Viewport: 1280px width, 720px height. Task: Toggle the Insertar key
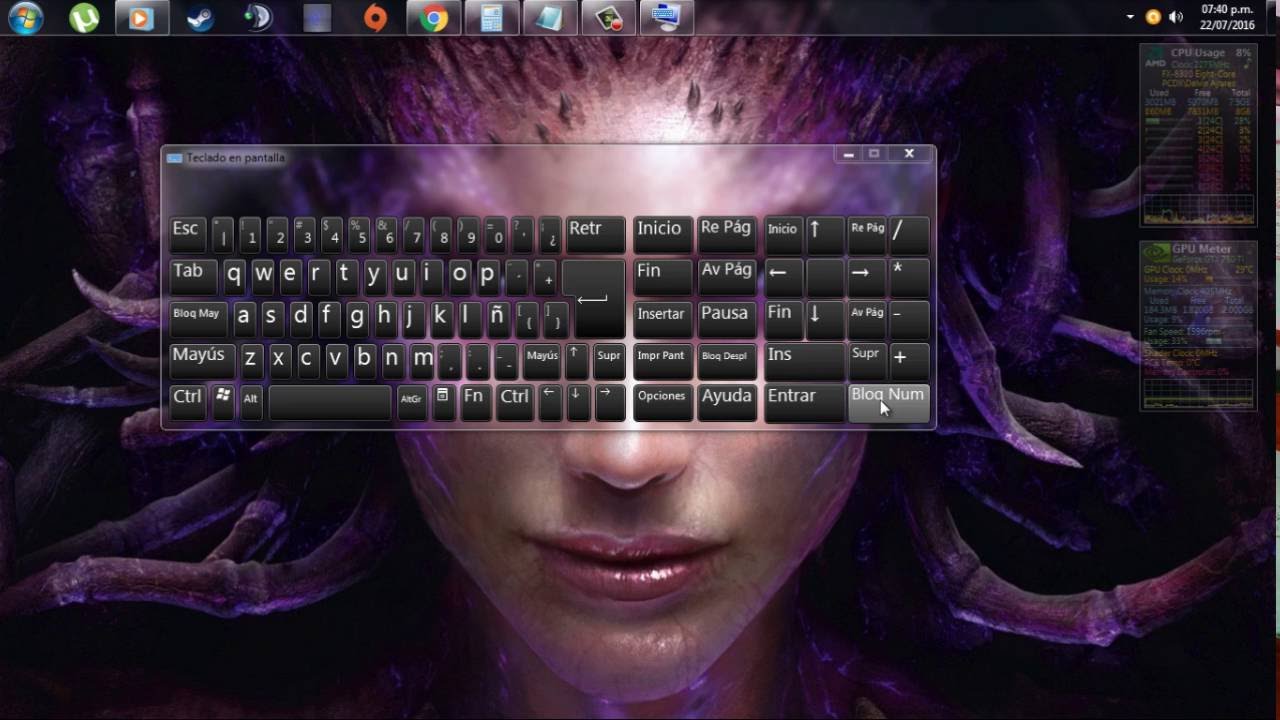click(662, 318)
